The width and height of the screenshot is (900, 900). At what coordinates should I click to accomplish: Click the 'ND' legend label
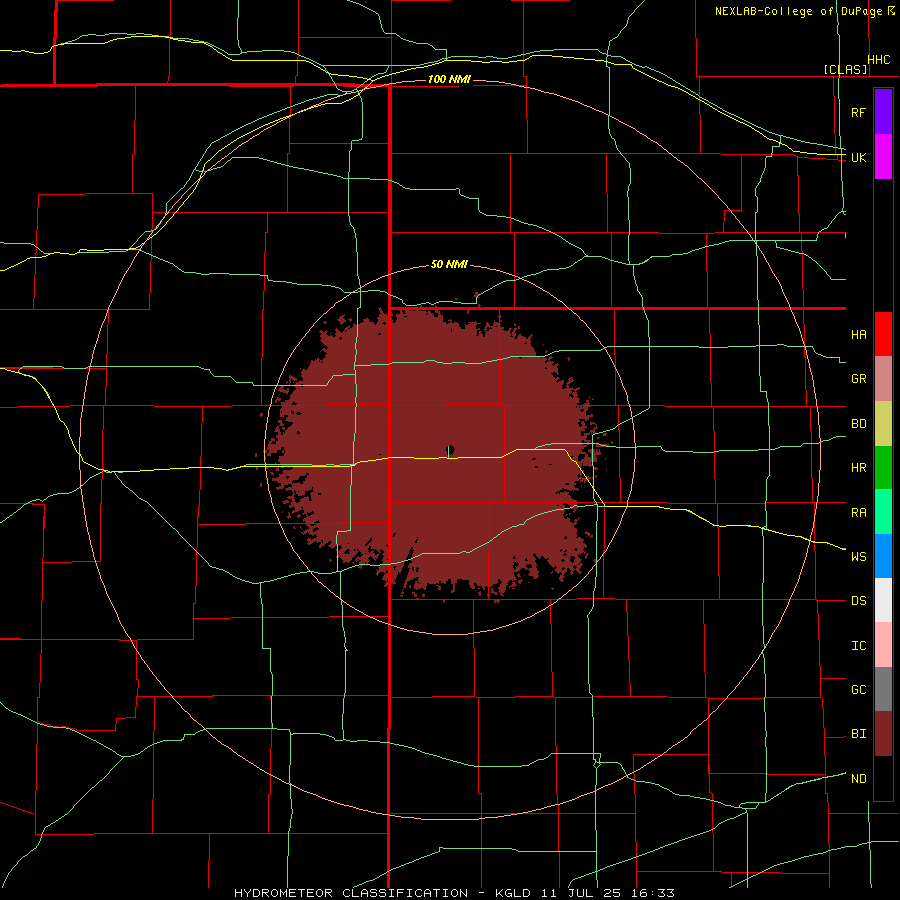coord(859,779)
